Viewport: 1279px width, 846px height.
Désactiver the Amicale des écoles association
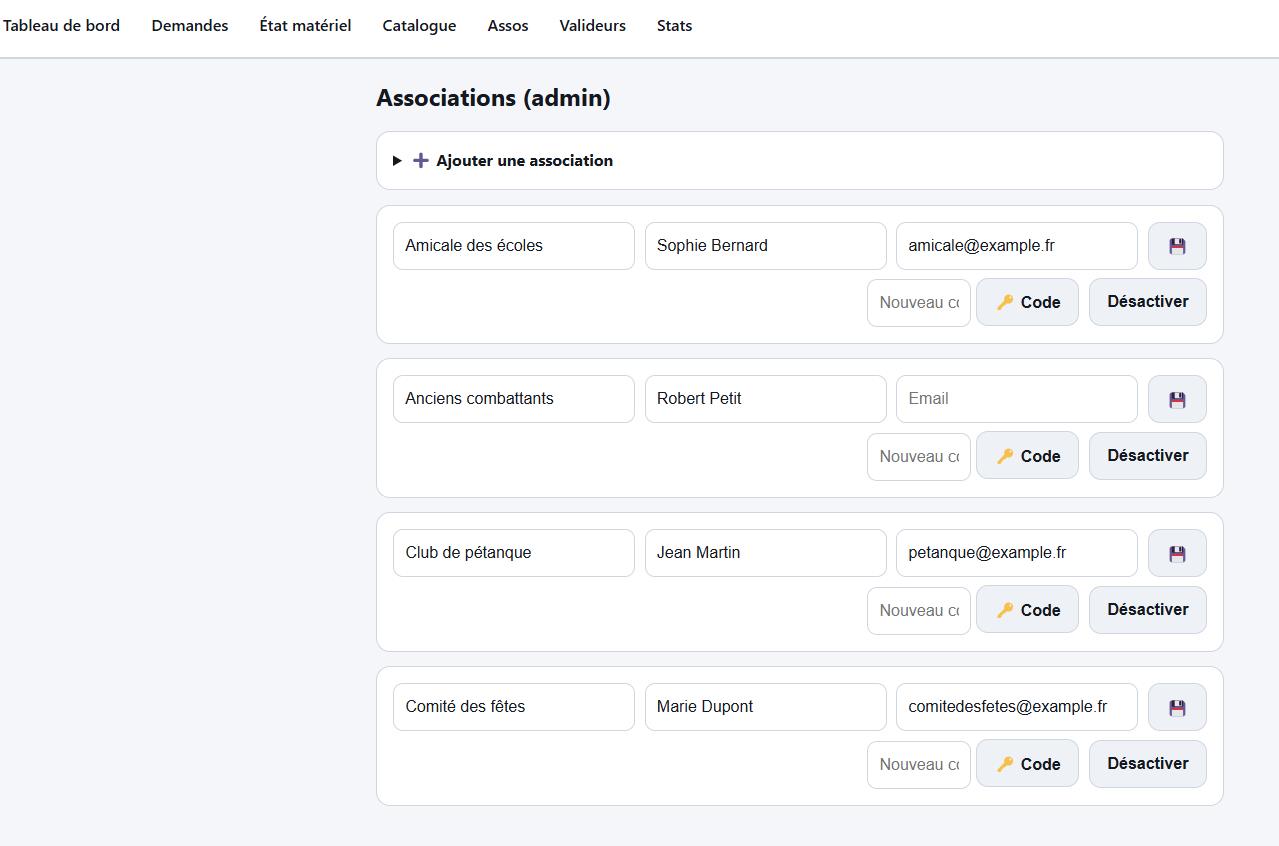point(1148,302)
